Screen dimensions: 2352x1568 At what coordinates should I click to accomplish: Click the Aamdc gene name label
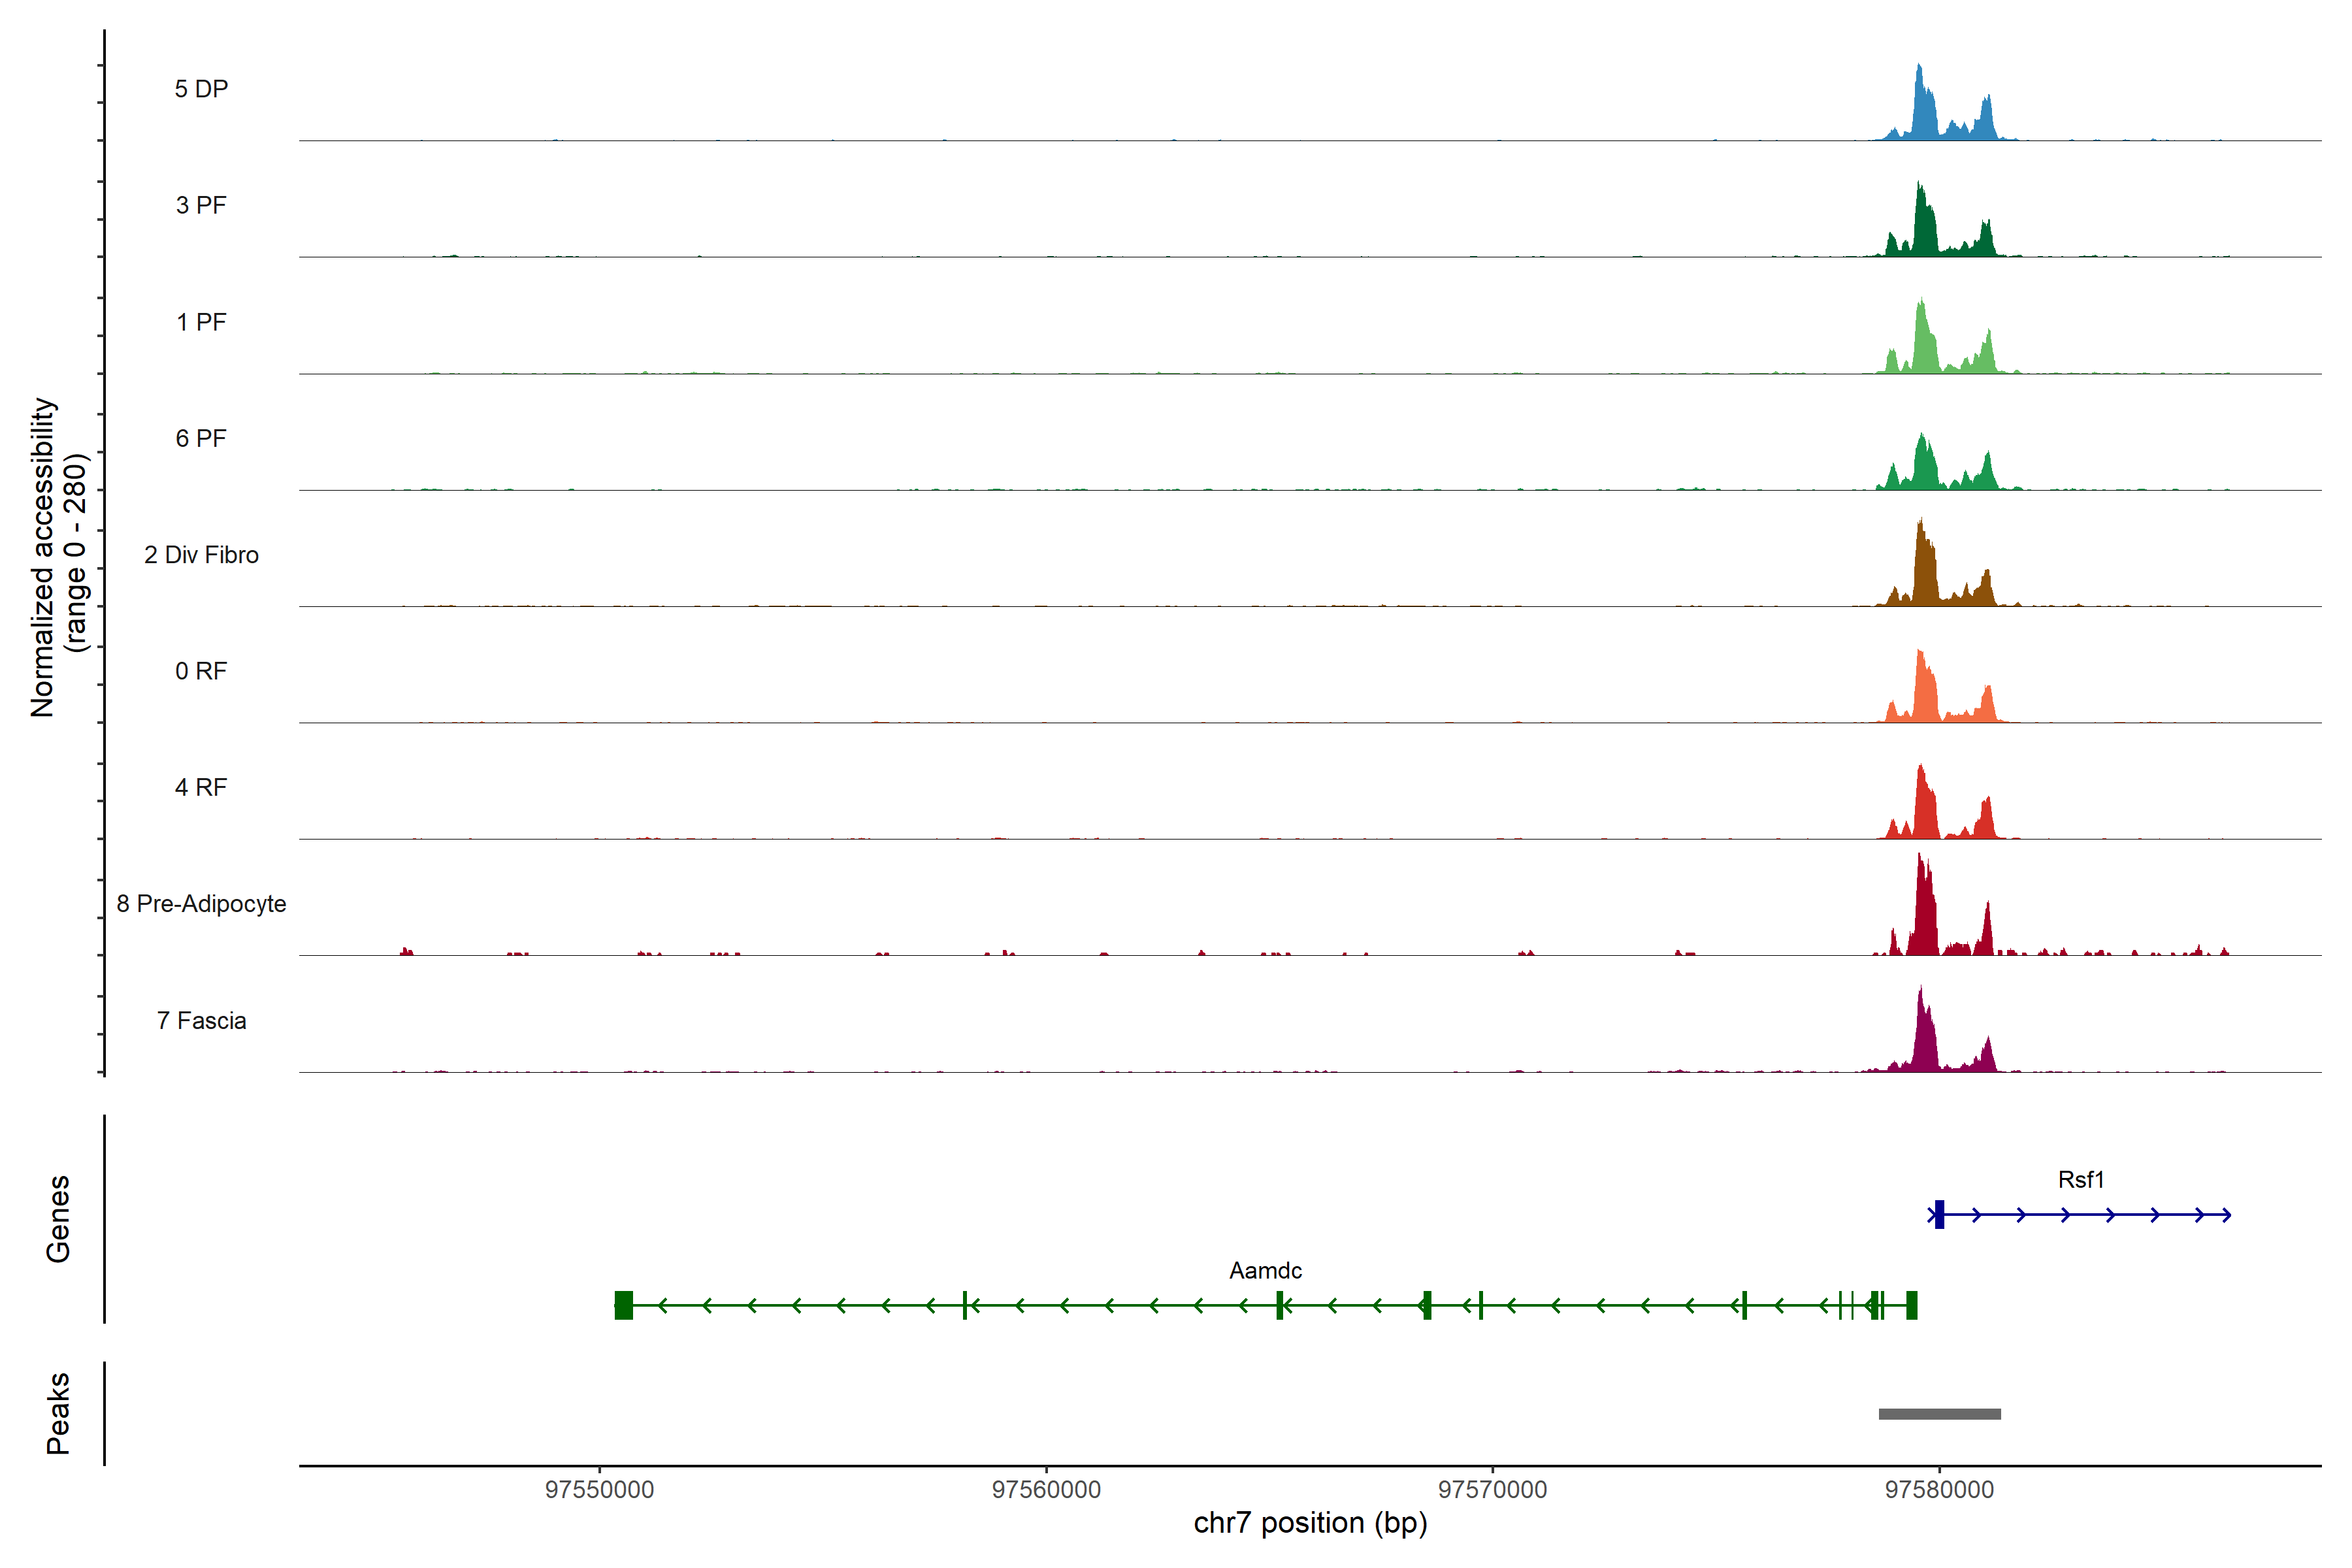pyautogui.click(x=1265, y=1271)
